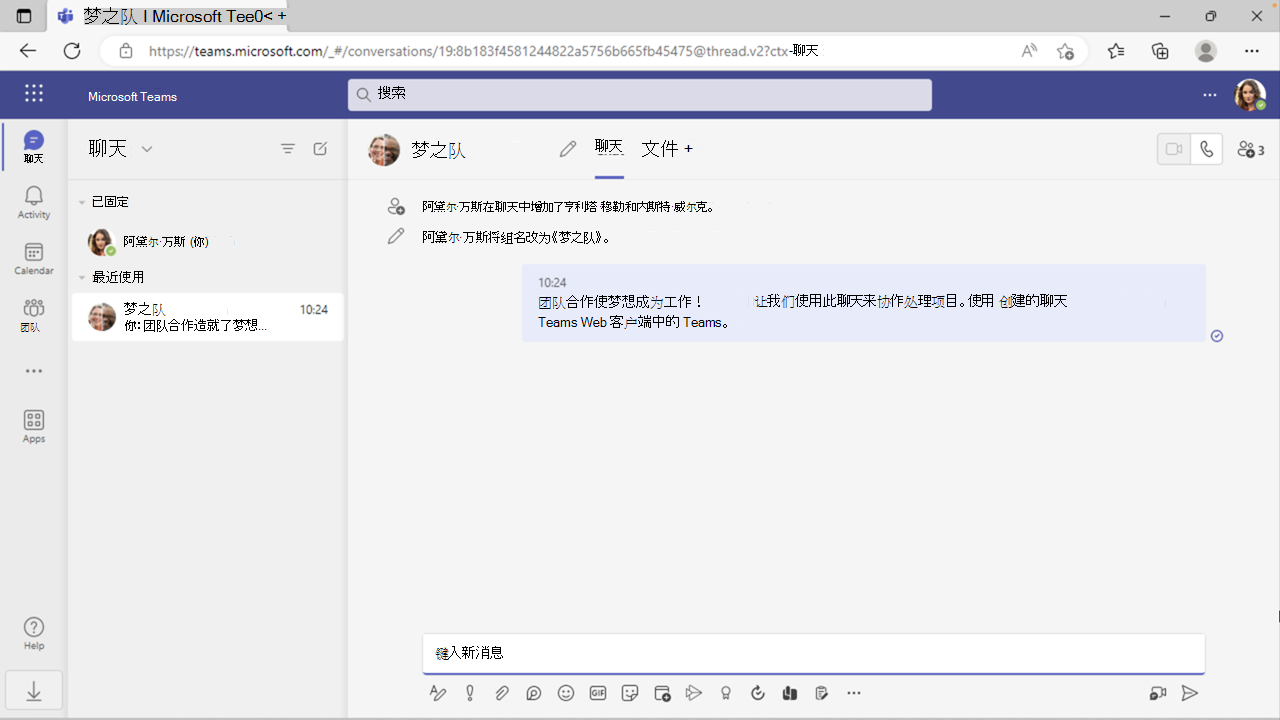
Task: Open the Read aloud icon in the address bar
Action: coord(1029,51)
